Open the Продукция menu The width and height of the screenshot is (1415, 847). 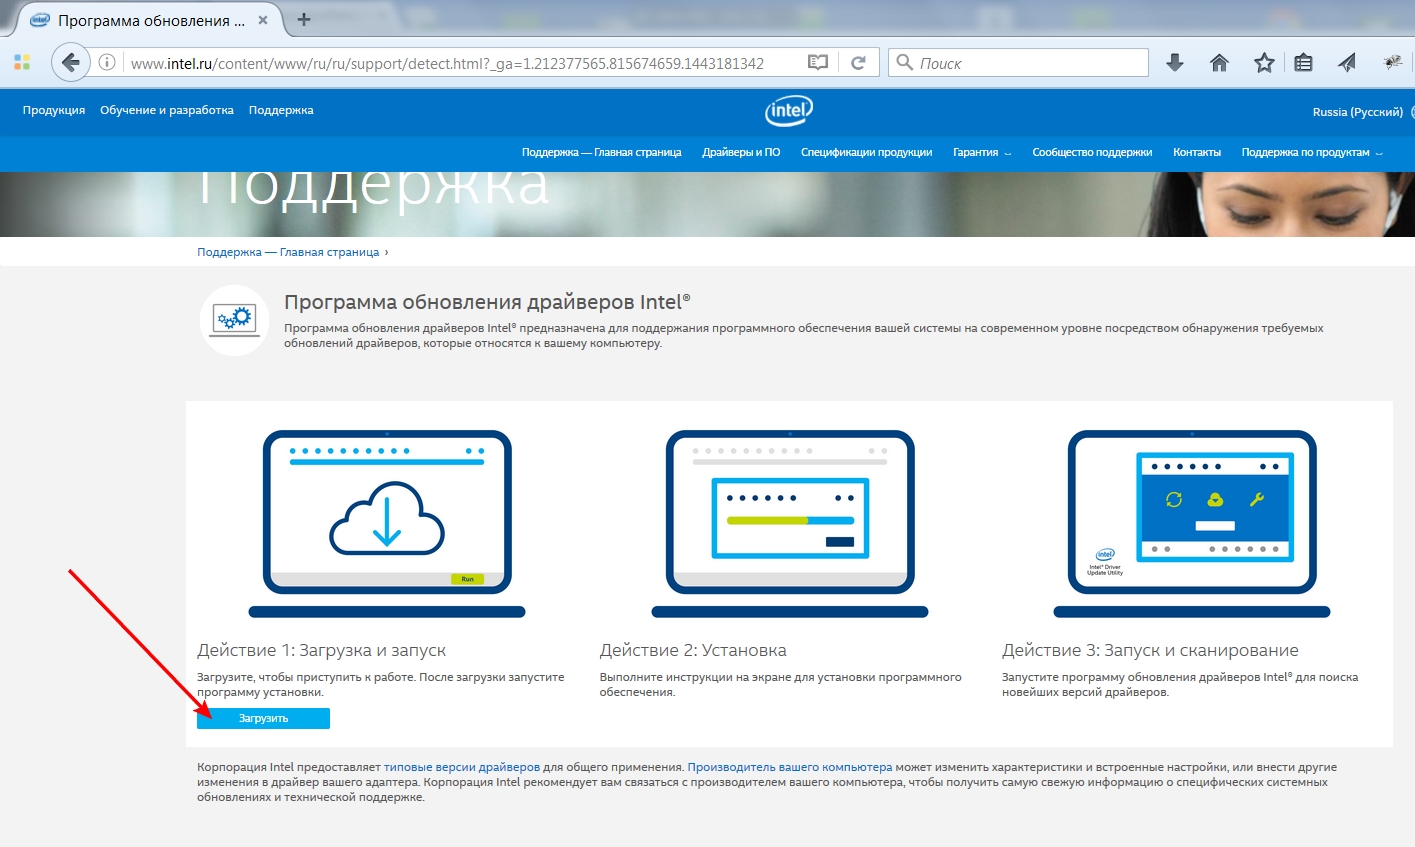(54, 110)
